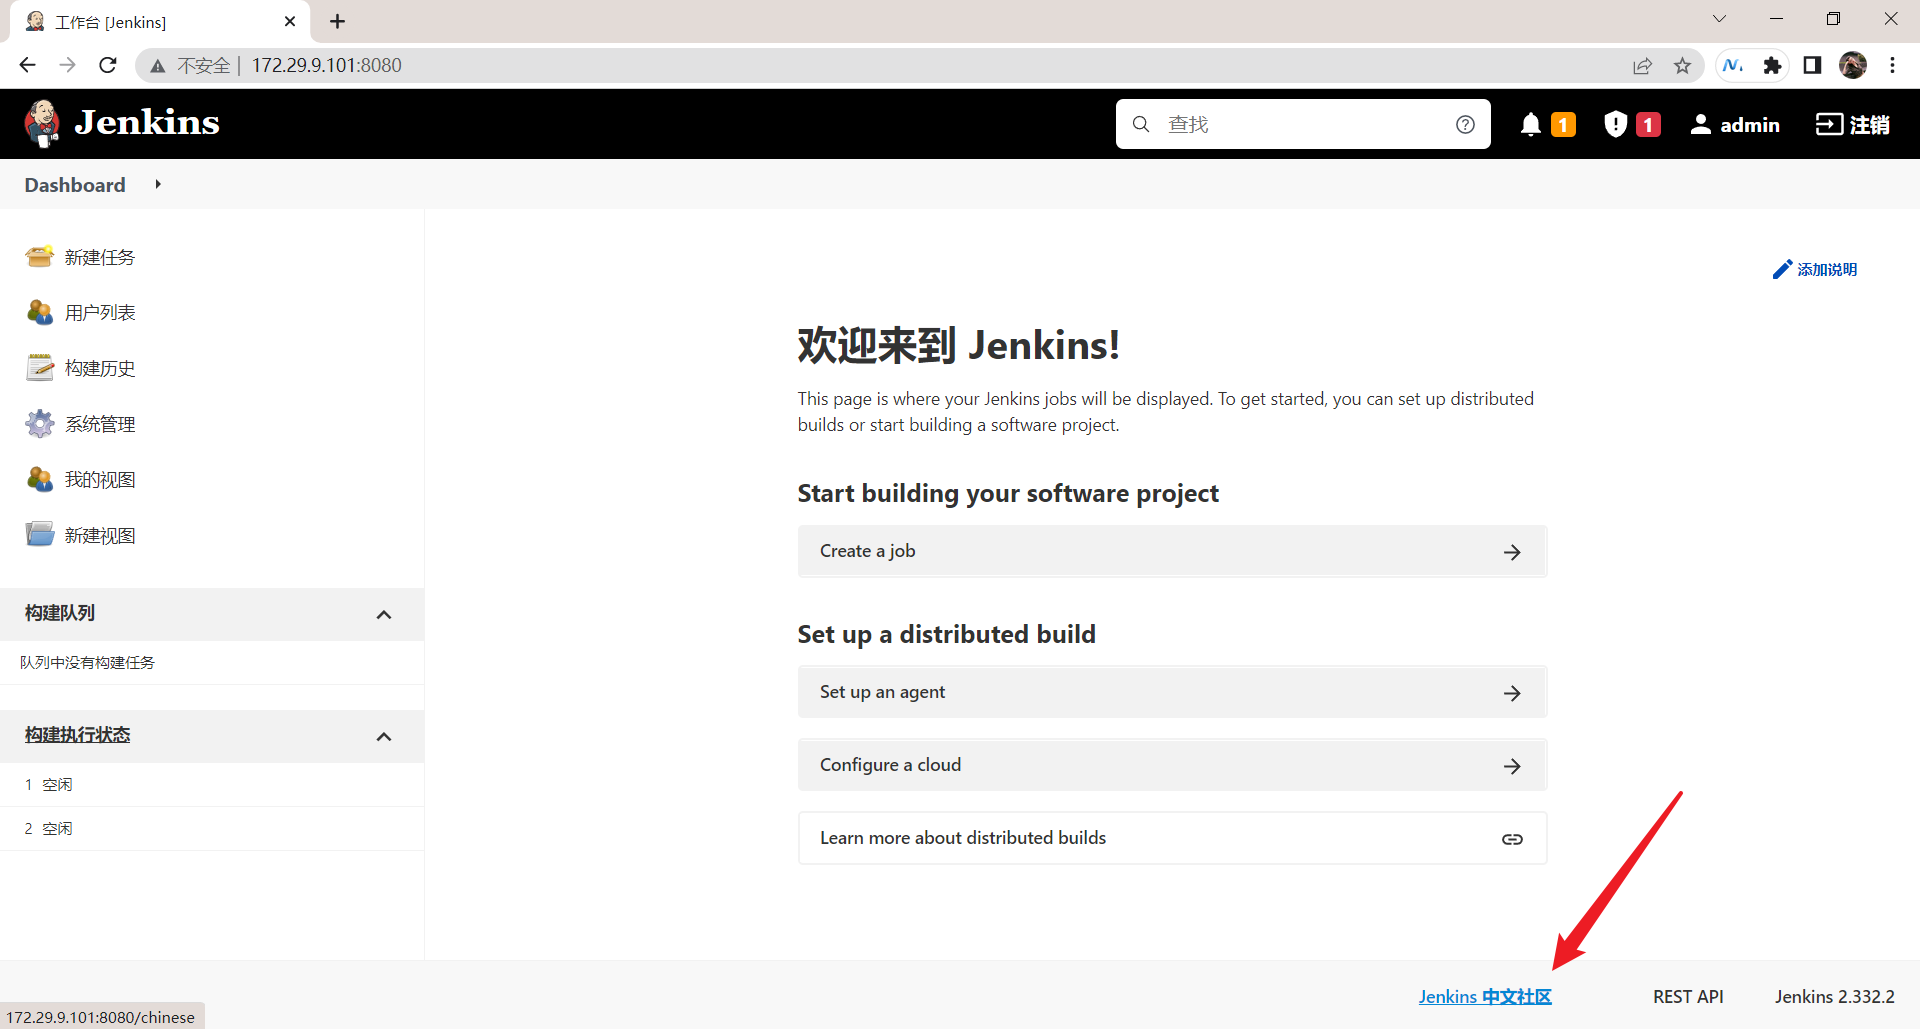Click the 队列中没有构建任务 text
Image resolution: width=1920 pixels, height=1029 pixels.
(87, 662)
